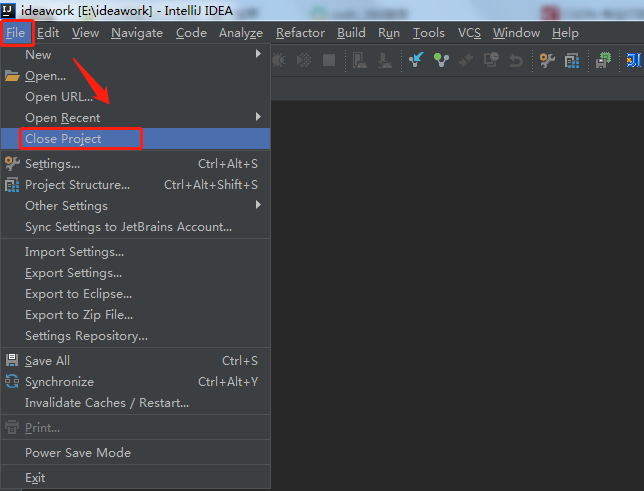The height and width of the screenshot is (491, 644).
Task: Choose Close Project from File menu
Action: (136, 138)
